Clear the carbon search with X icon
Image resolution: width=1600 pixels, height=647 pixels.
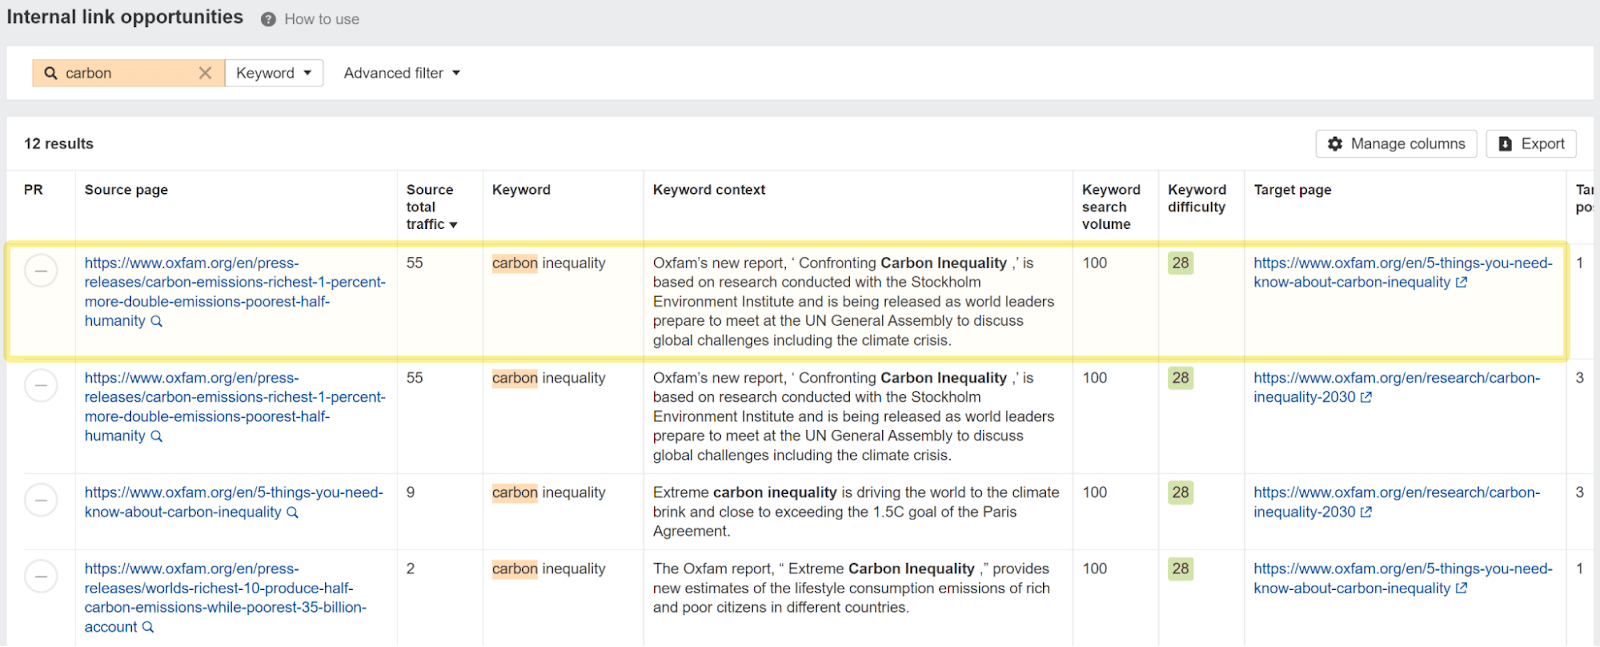click(205, 73)
